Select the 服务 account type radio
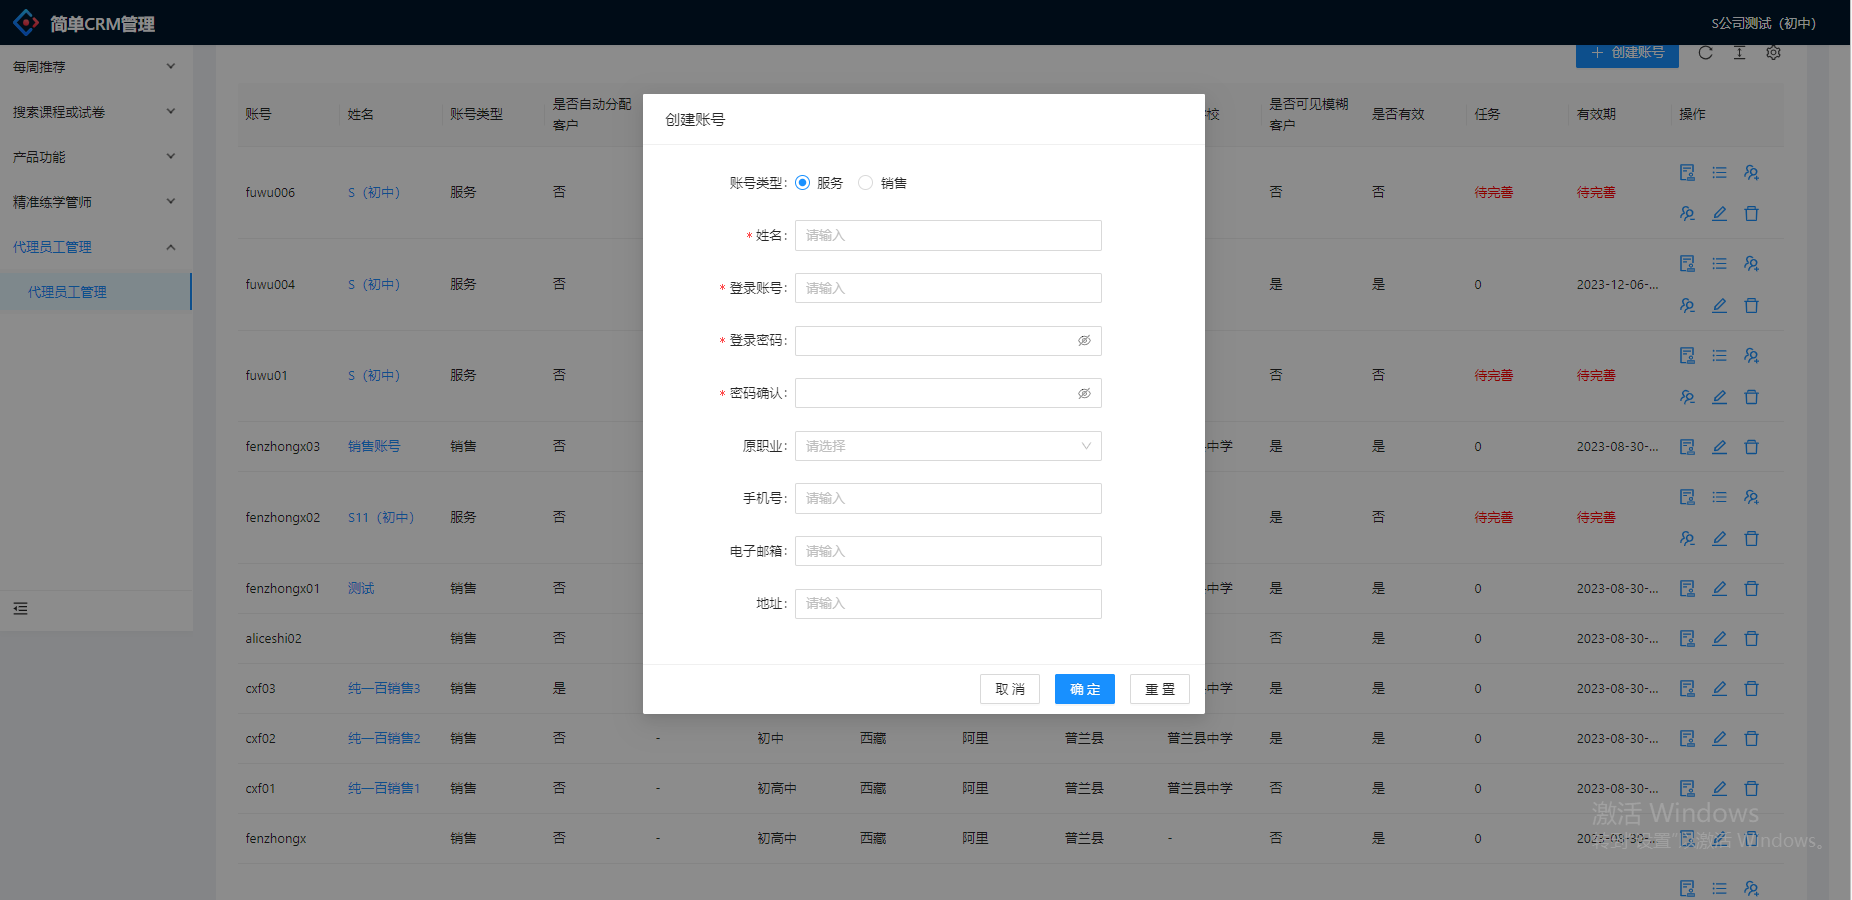The width and height of the screenshot is (1852, 900). coord(803,183)
